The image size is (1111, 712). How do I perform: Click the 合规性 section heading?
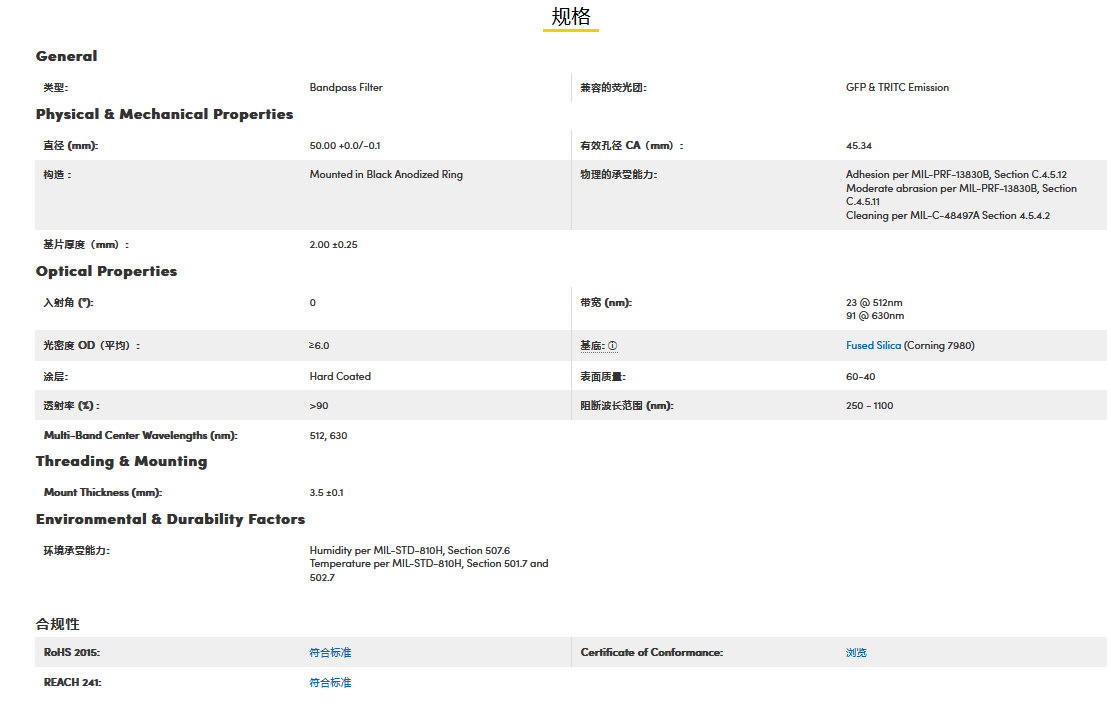point(57,624)
